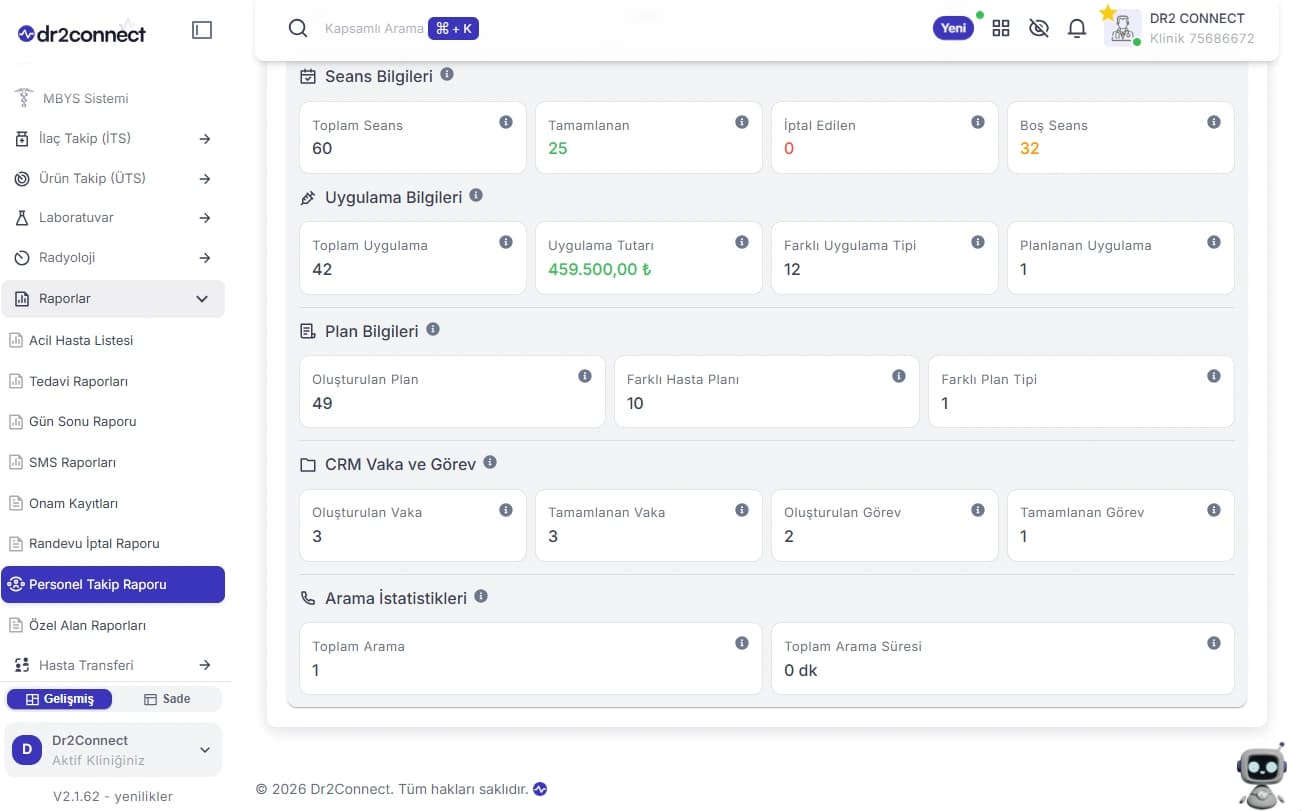Show info for Tamamlanan Görev card
Image resolution: width=1301 pixels, height=811 pixels.
point(1214,510)
